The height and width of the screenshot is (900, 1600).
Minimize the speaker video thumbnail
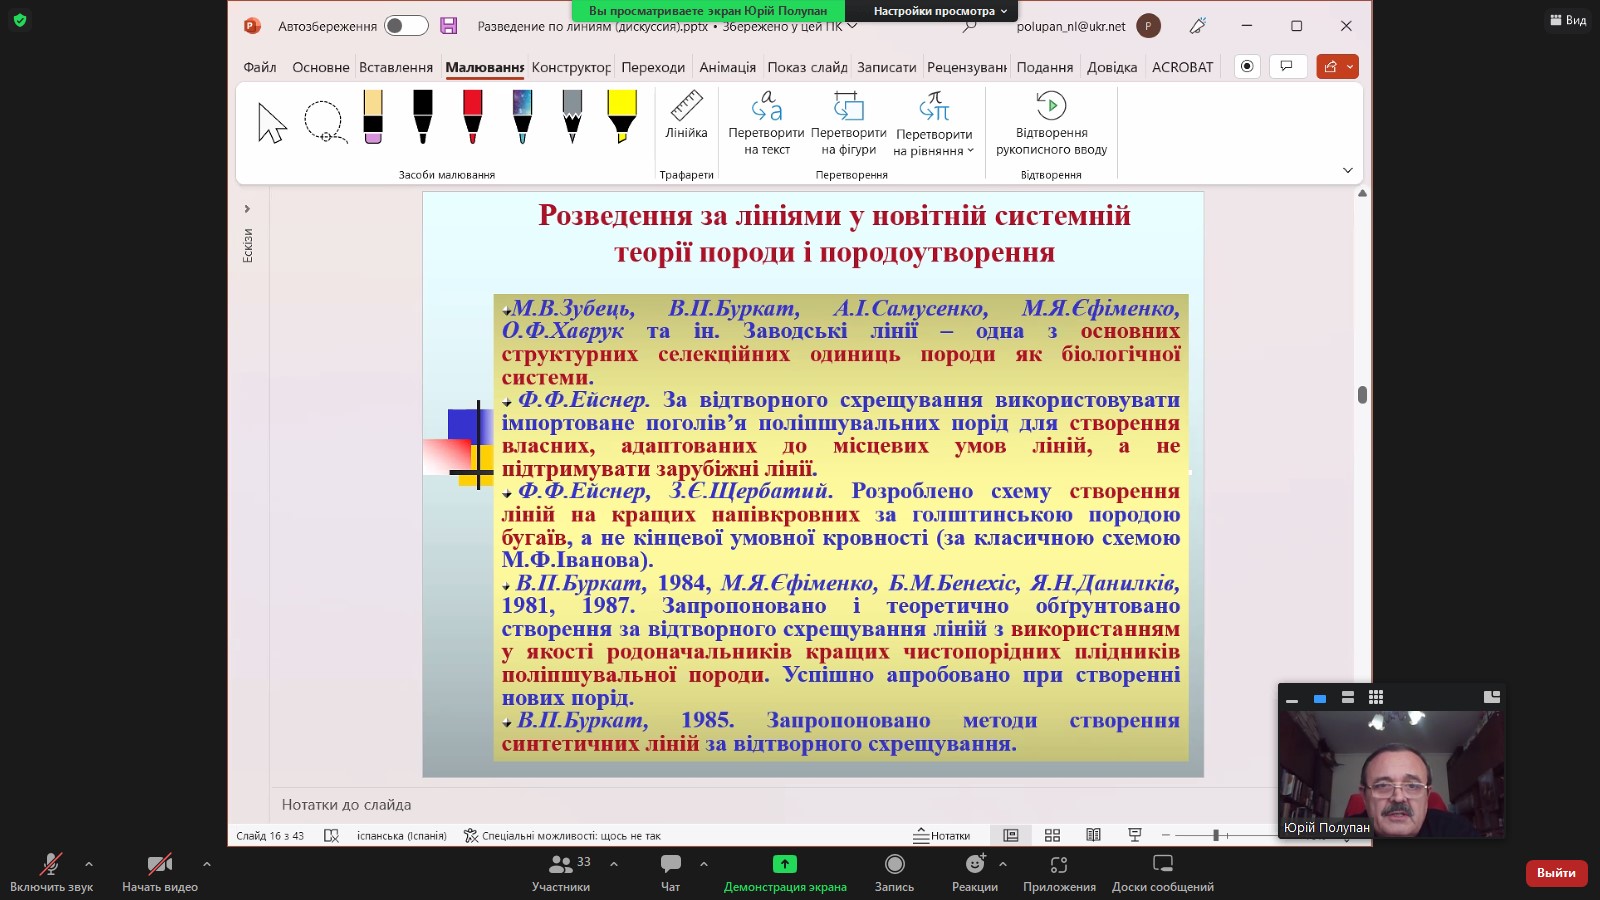pyautogui.click(x=1291, y=698)
